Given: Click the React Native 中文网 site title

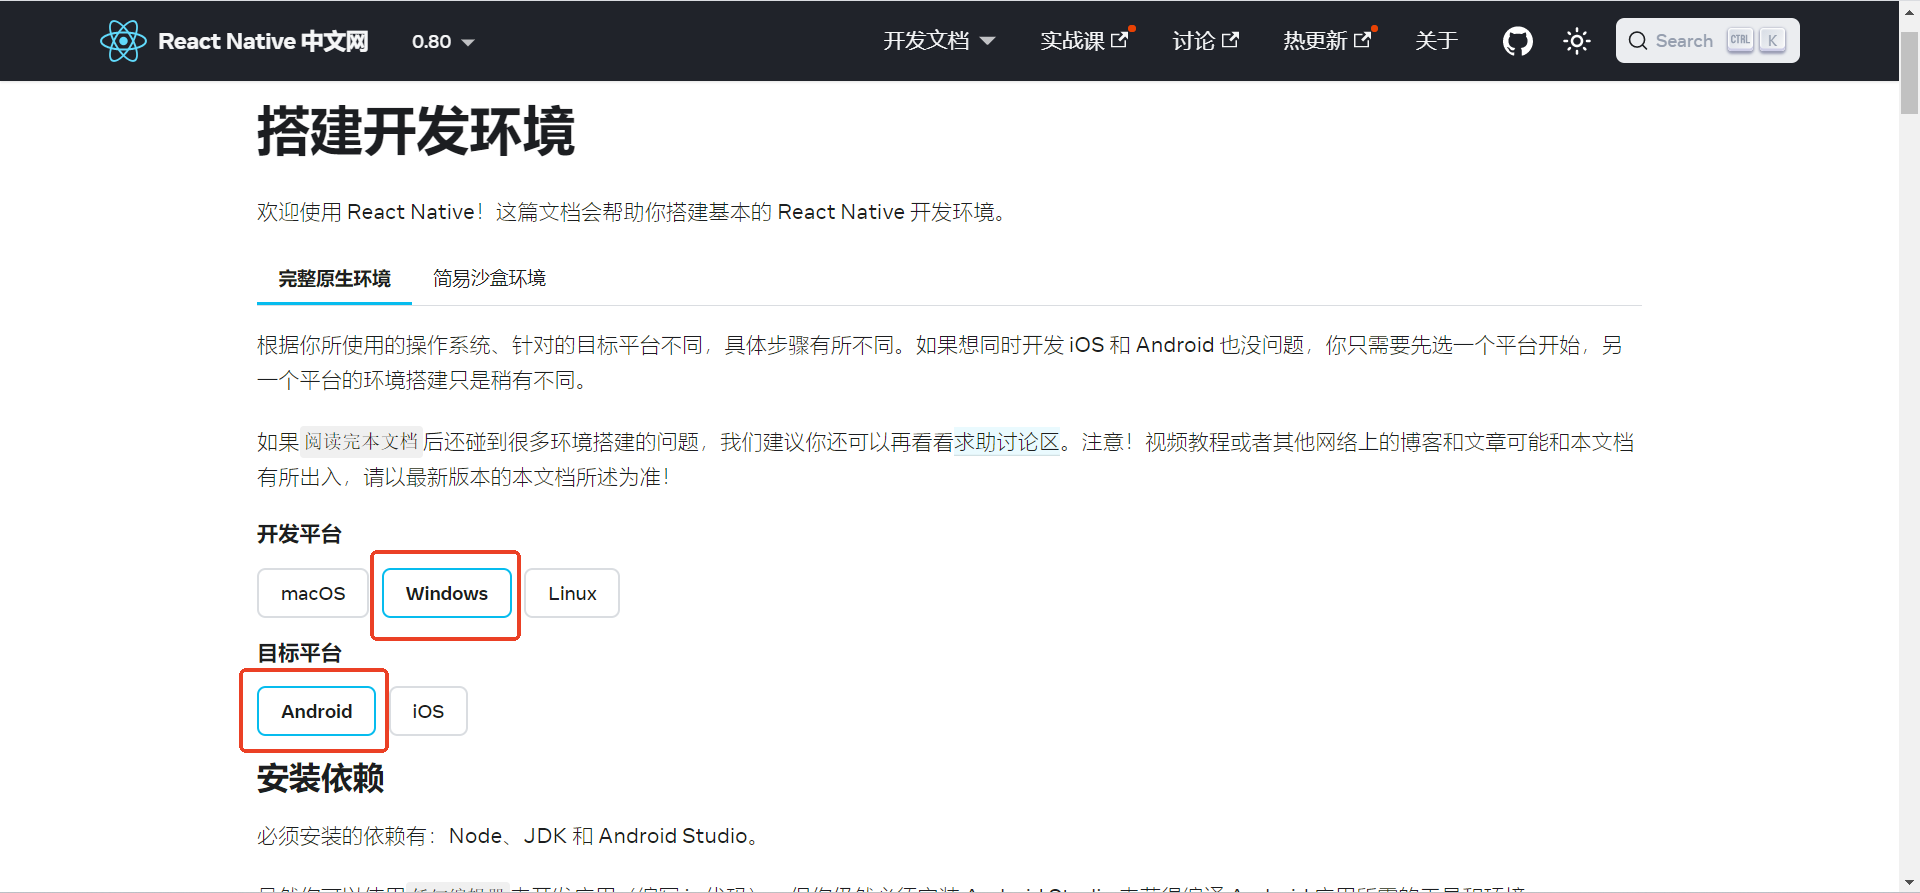Looking at the screenshot, I should (x=263, y=41).
